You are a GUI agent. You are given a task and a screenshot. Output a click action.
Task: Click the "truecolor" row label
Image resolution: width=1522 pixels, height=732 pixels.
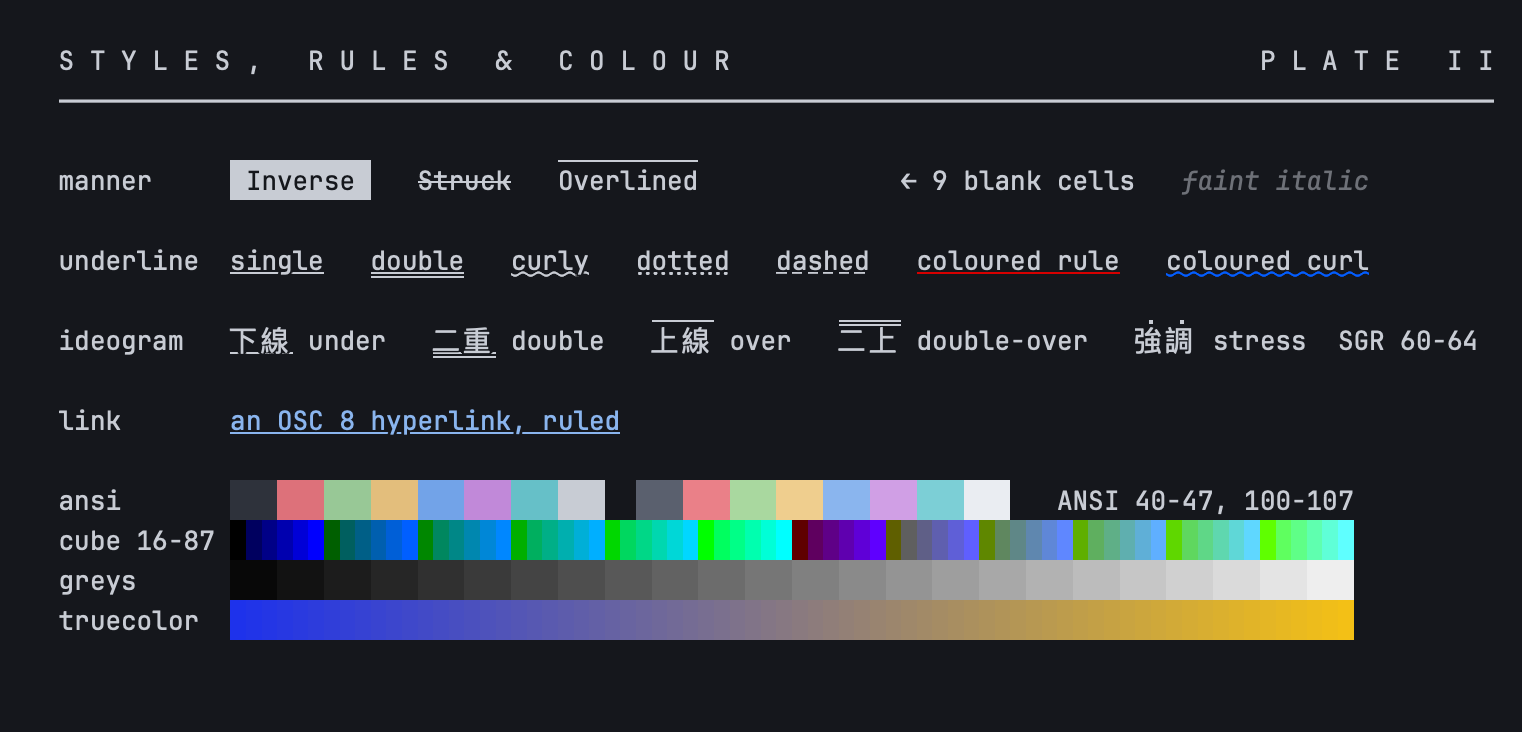(x=129, y=621)
